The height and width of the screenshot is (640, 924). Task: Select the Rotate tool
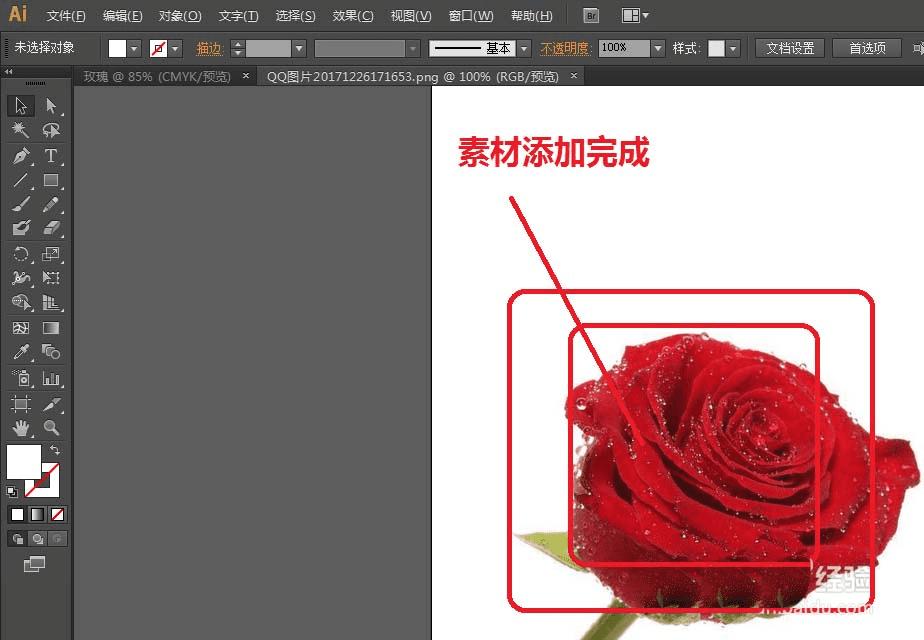pyautogui.click(x=21, y=254)
